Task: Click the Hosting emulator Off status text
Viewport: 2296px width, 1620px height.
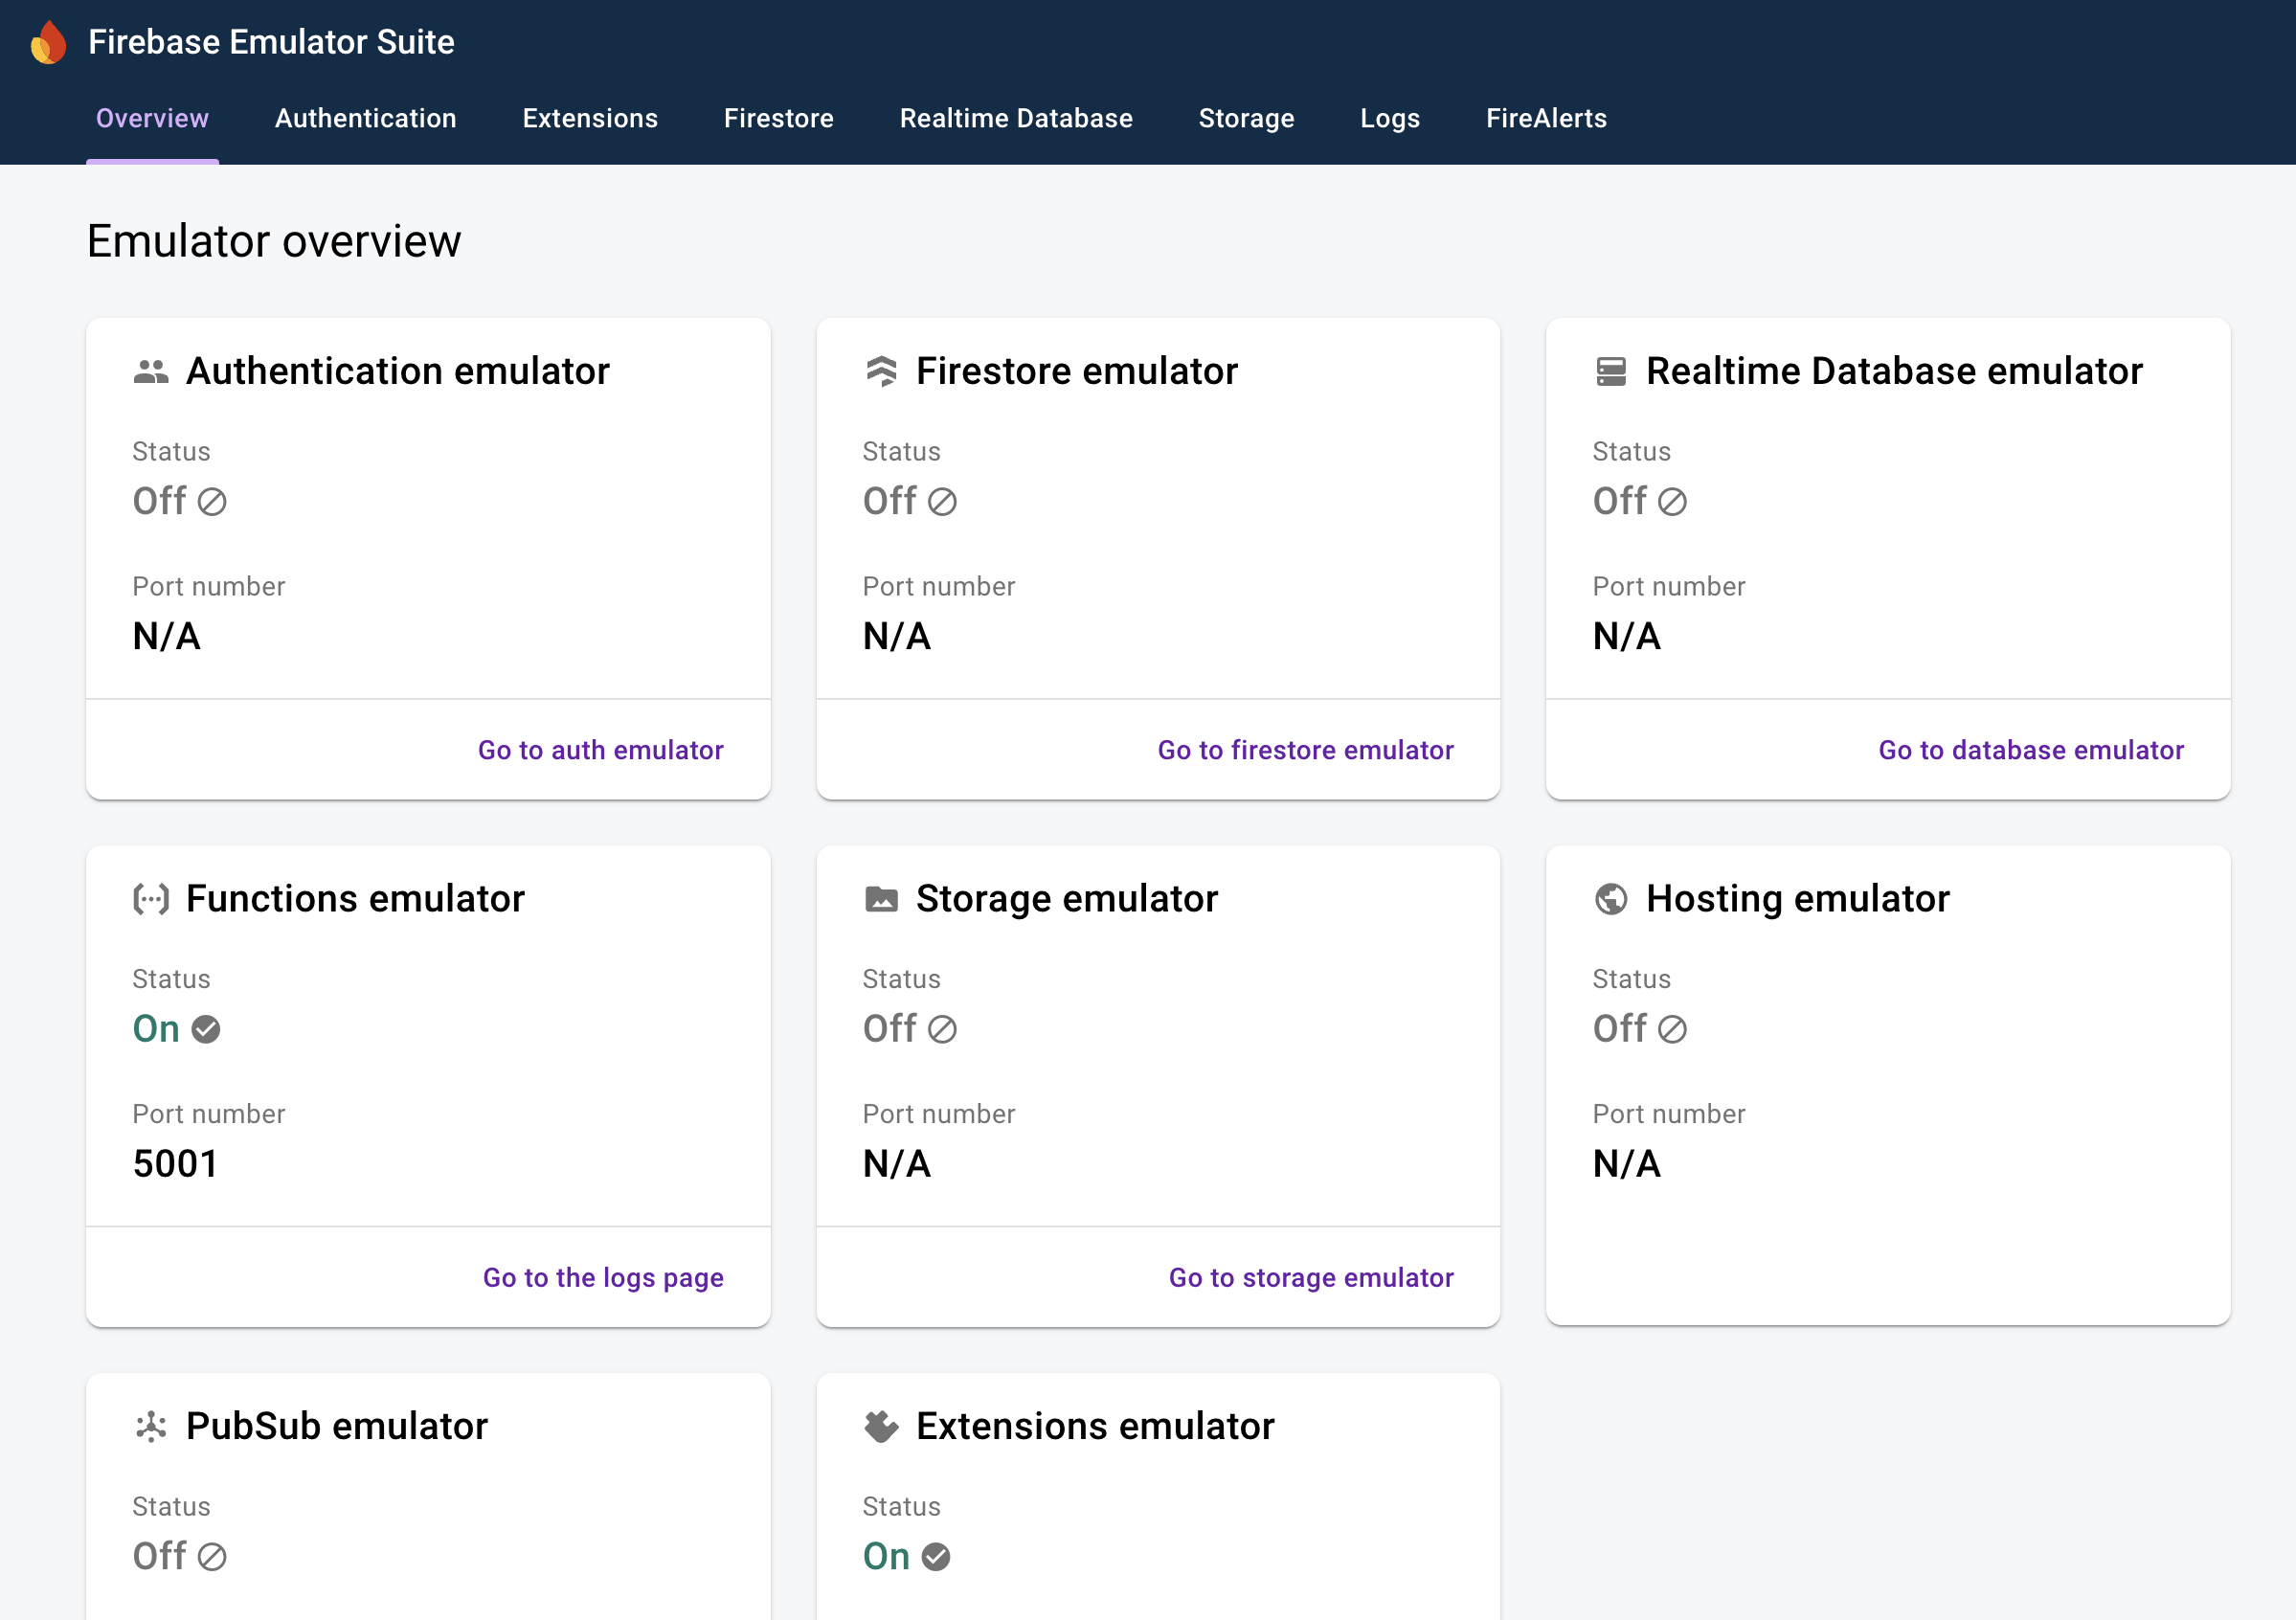Action: pyautogui.click(x=1619, y=1030)
